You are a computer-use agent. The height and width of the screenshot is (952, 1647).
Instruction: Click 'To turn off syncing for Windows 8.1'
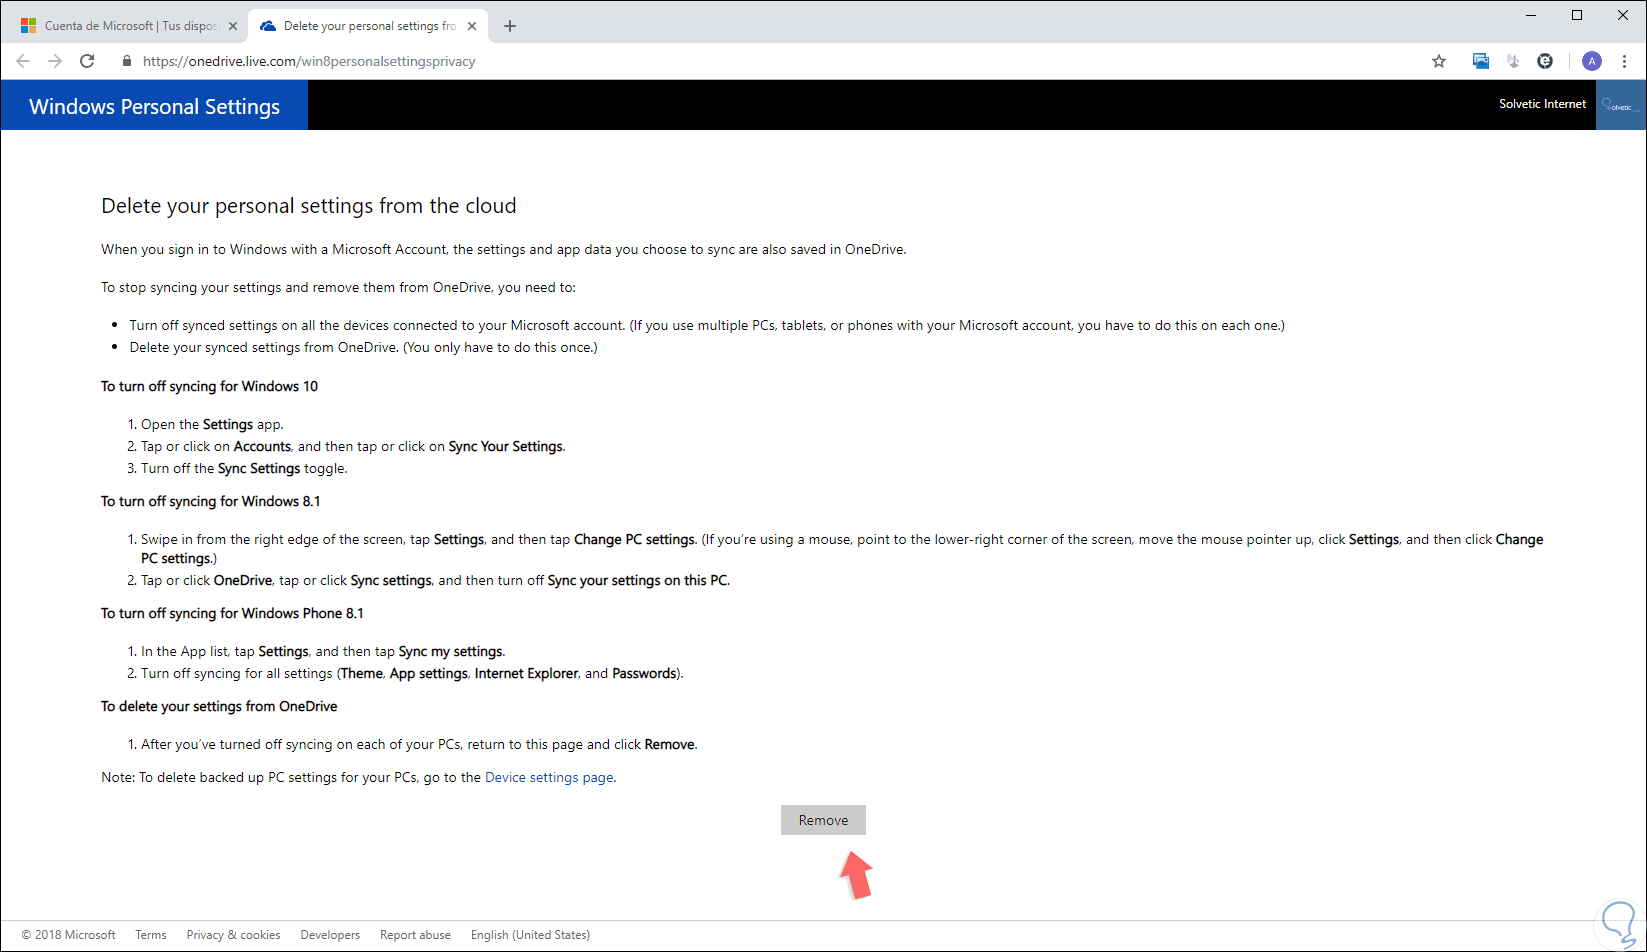pyautogui.click(x=211, y=501)
